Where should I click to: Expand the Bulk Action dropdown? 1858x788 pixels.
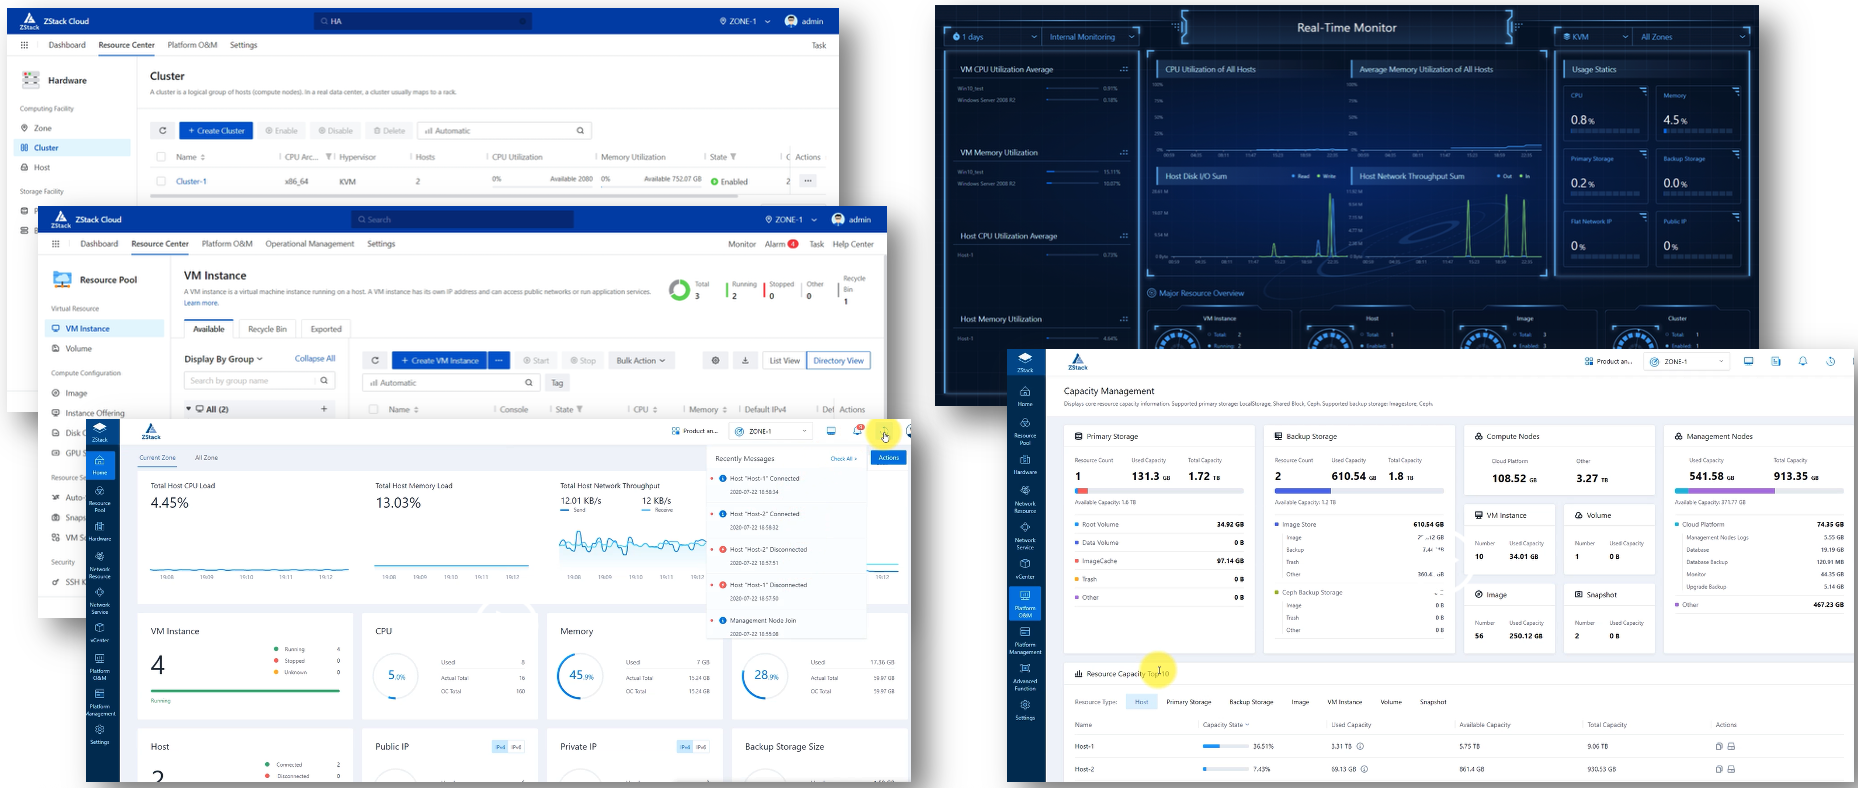pos(641,361)
